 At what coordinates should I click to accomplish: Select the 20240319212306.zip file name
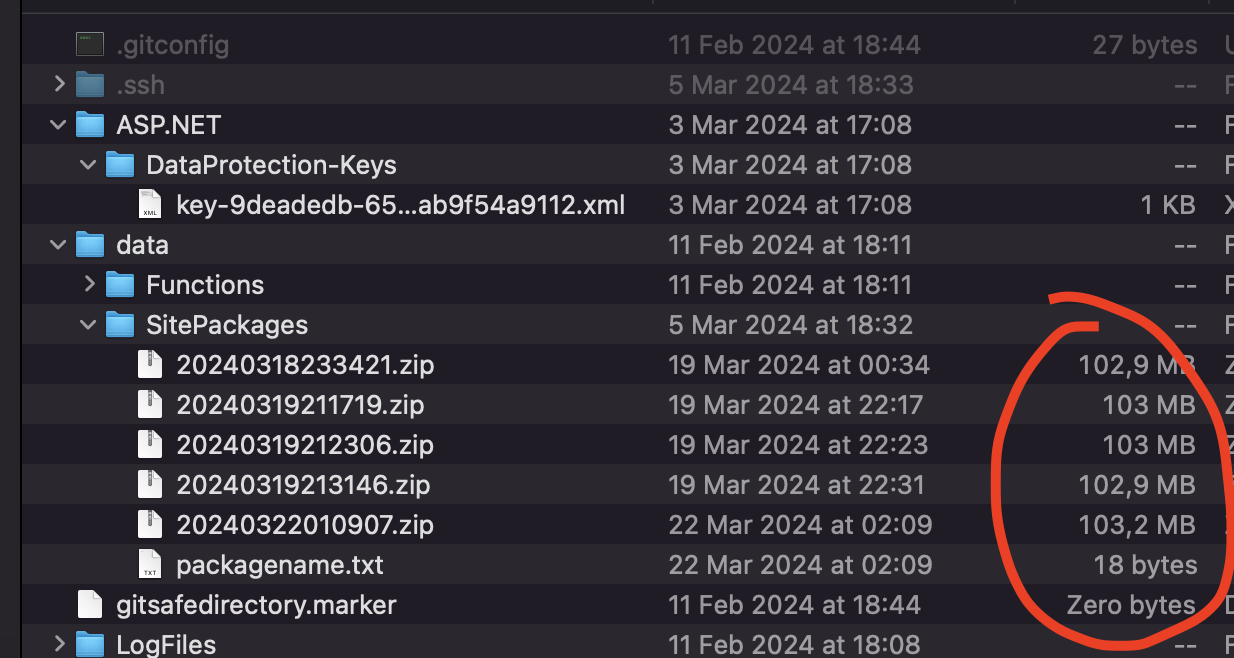(305, 445)
